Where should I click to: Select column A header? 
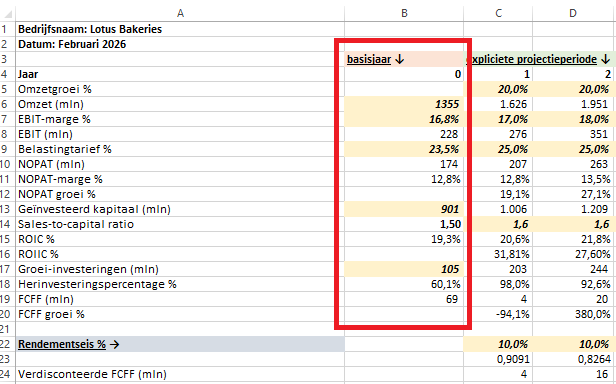[180, 13]
